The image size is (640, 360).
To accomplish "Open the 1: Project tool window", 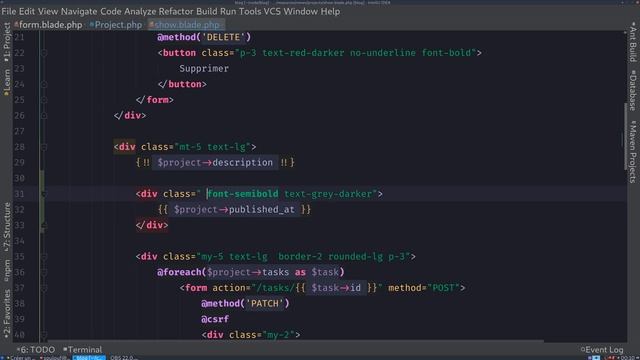I will 7,42.
